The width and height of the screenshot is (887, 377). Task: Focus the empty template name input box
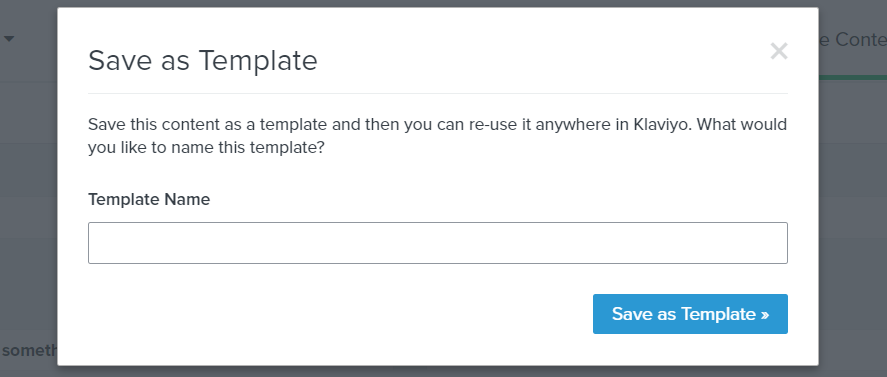point(437,243)
